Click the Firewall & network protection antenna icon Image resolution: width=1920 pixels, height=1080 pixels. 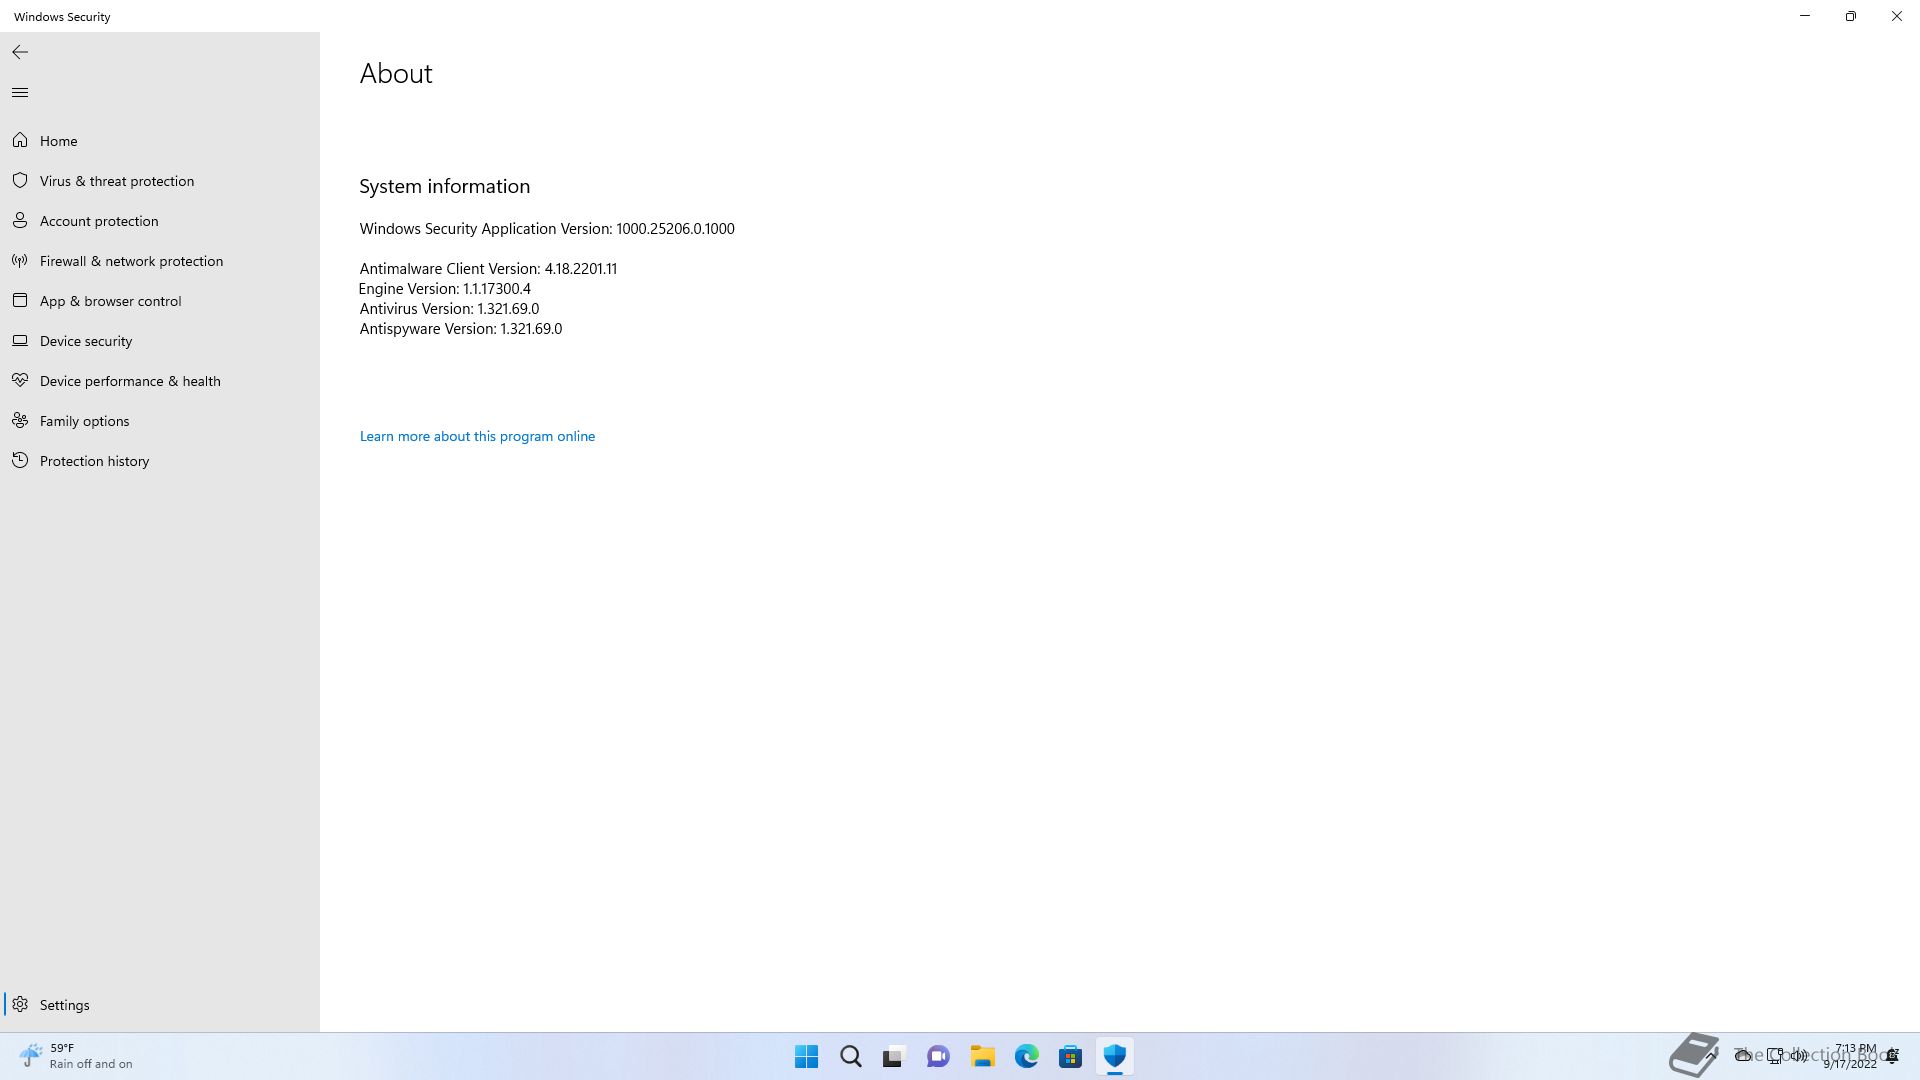point(20,261)
